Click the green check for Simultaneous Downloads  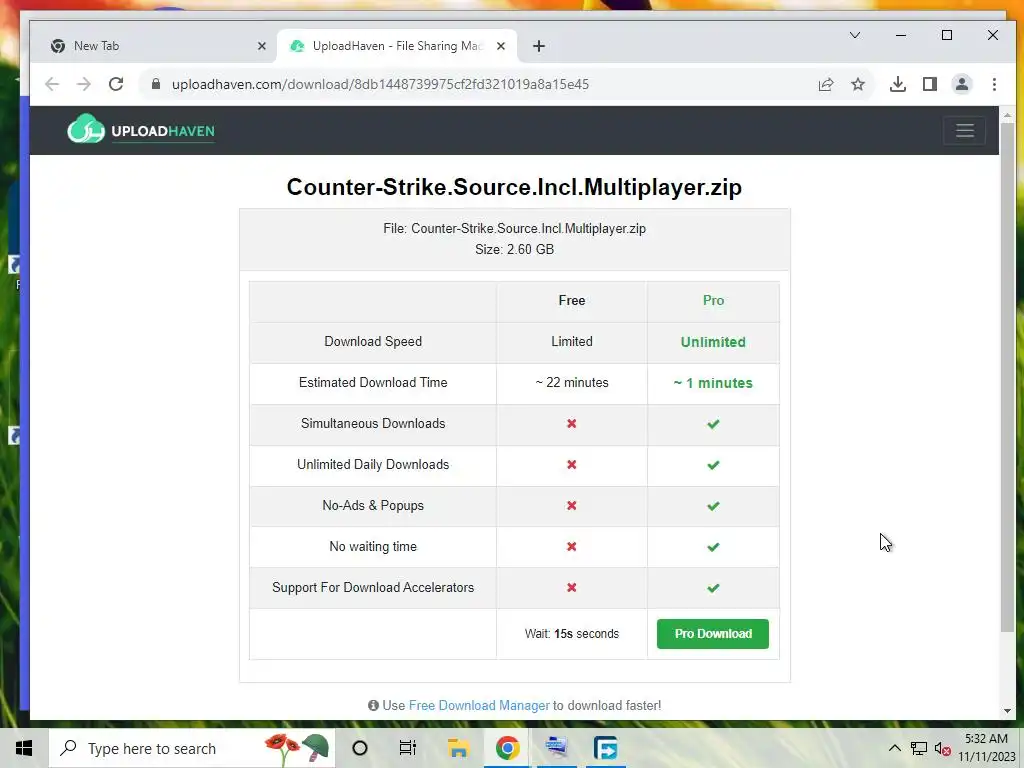[713, 424]
